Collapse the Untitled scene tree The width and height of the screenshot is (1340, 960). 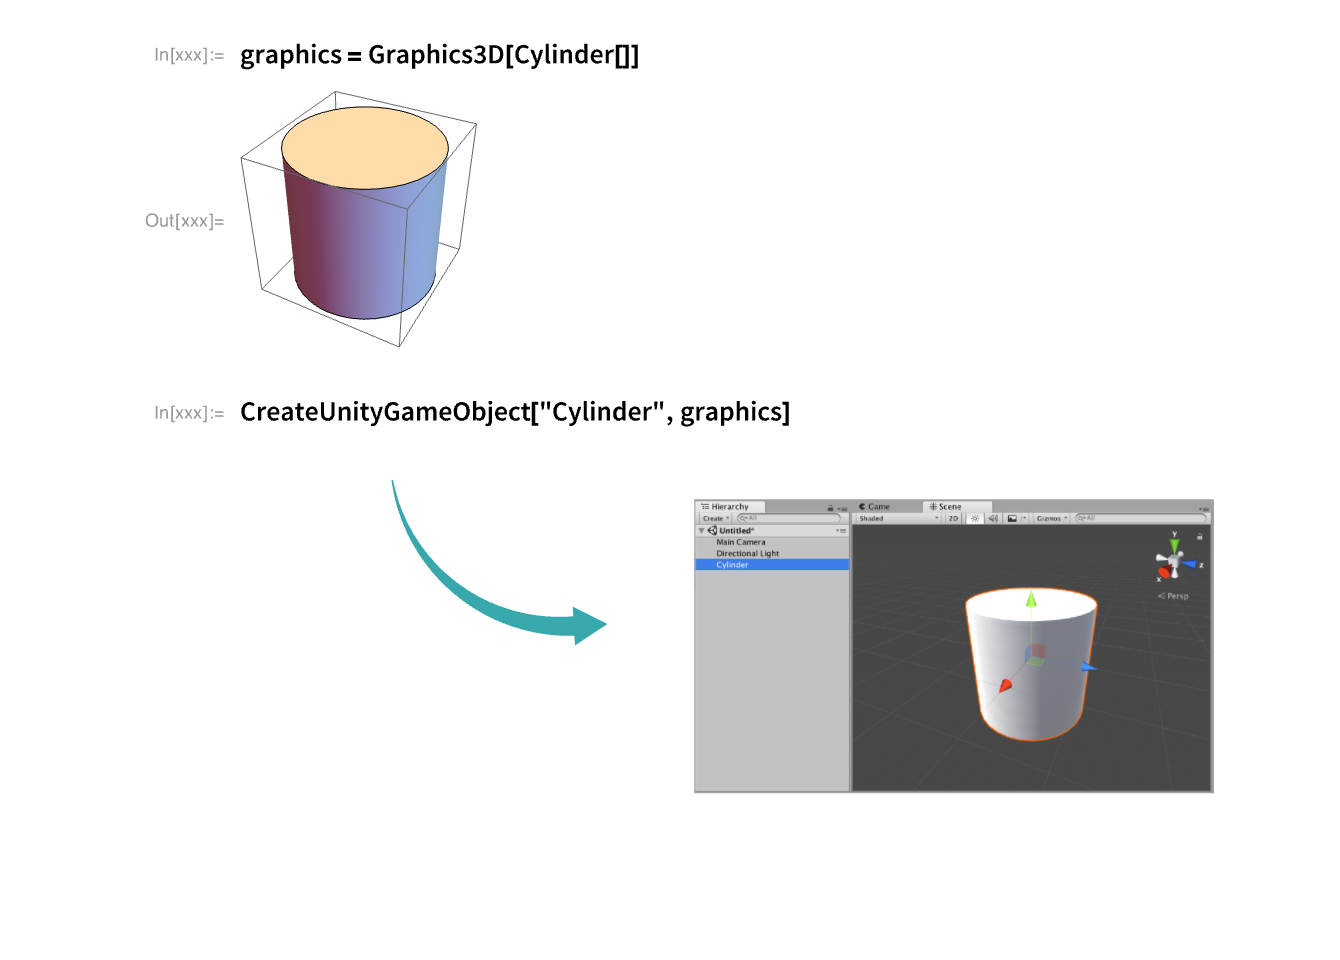pyautogui.click(x=702, y=530)
